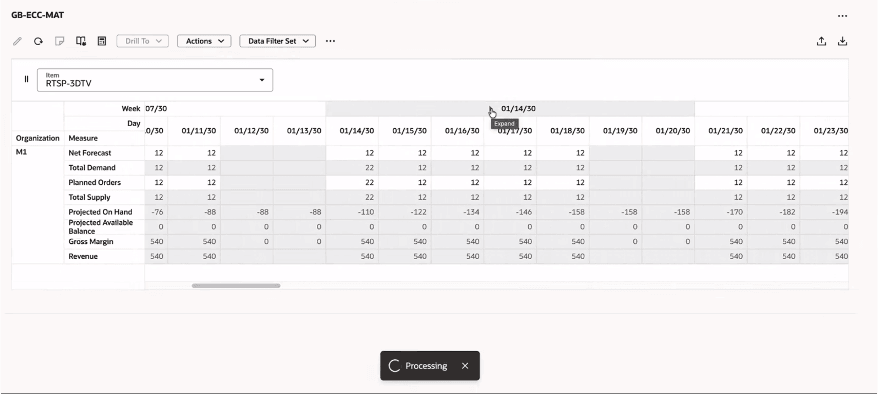Screen dimensions: 878x394
Task: Click the Projected On Hand -122 cell
Action: click(x=405, y=212)
